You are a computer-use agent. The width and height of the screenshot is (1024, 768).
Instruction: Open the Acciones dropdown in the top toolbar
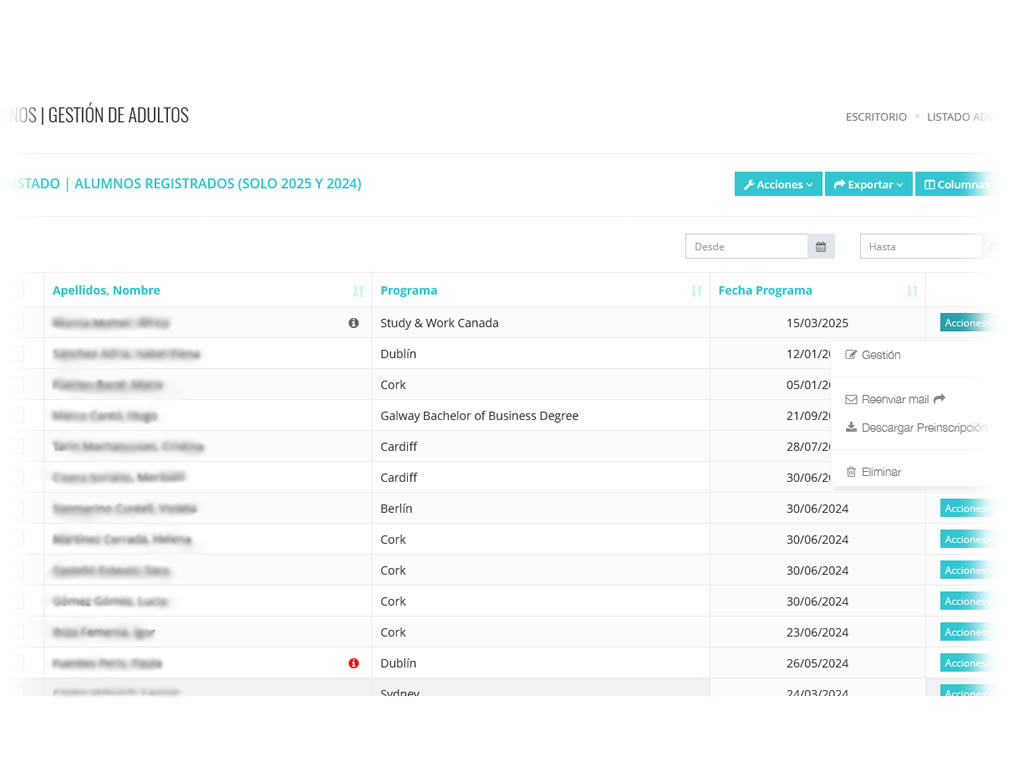tap(778, 185)
